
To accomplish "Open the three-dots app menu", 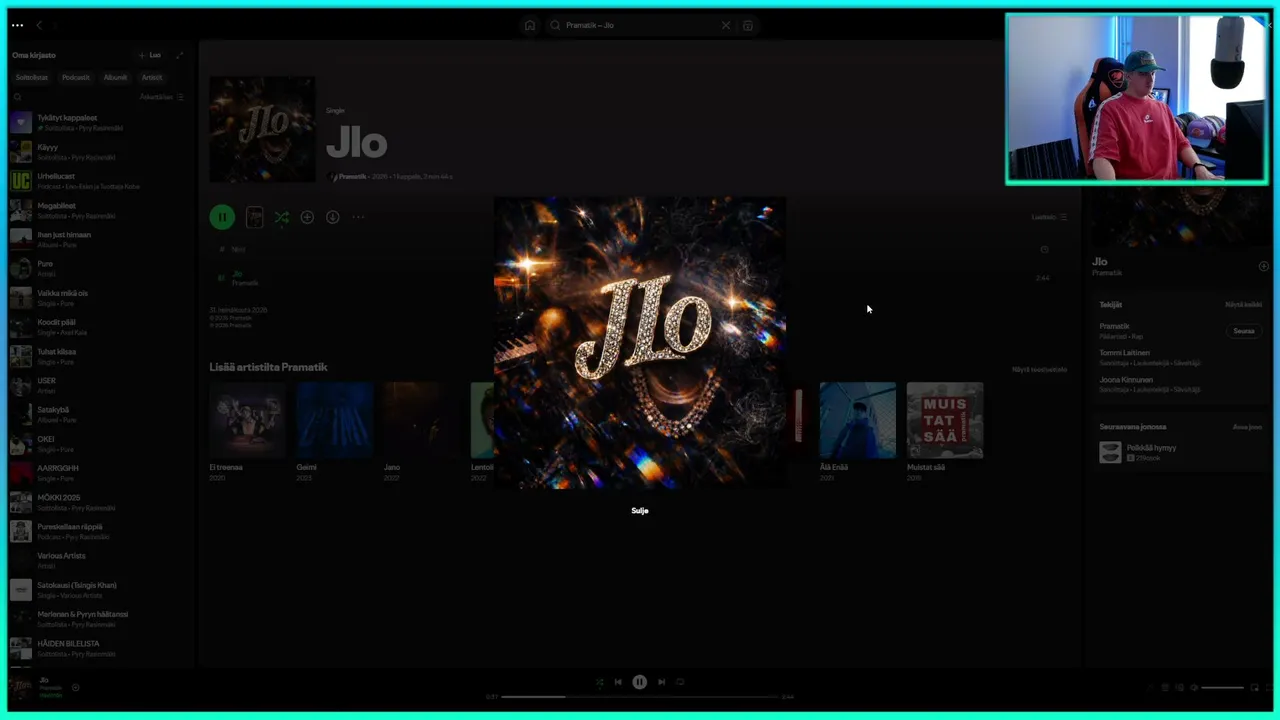I will coord(17,25).
